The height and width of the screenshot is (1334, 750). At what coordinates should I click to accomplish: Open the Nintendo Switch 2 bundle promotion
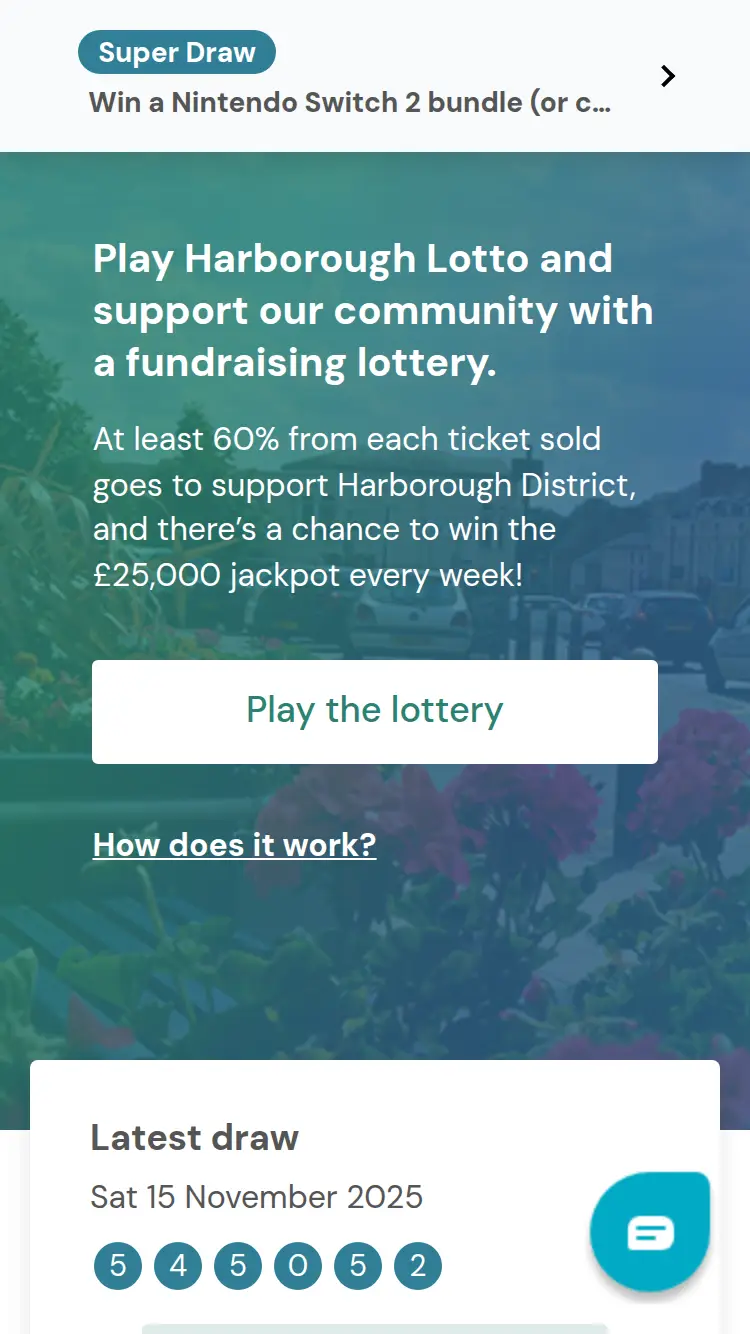click(x=350, y=102)
